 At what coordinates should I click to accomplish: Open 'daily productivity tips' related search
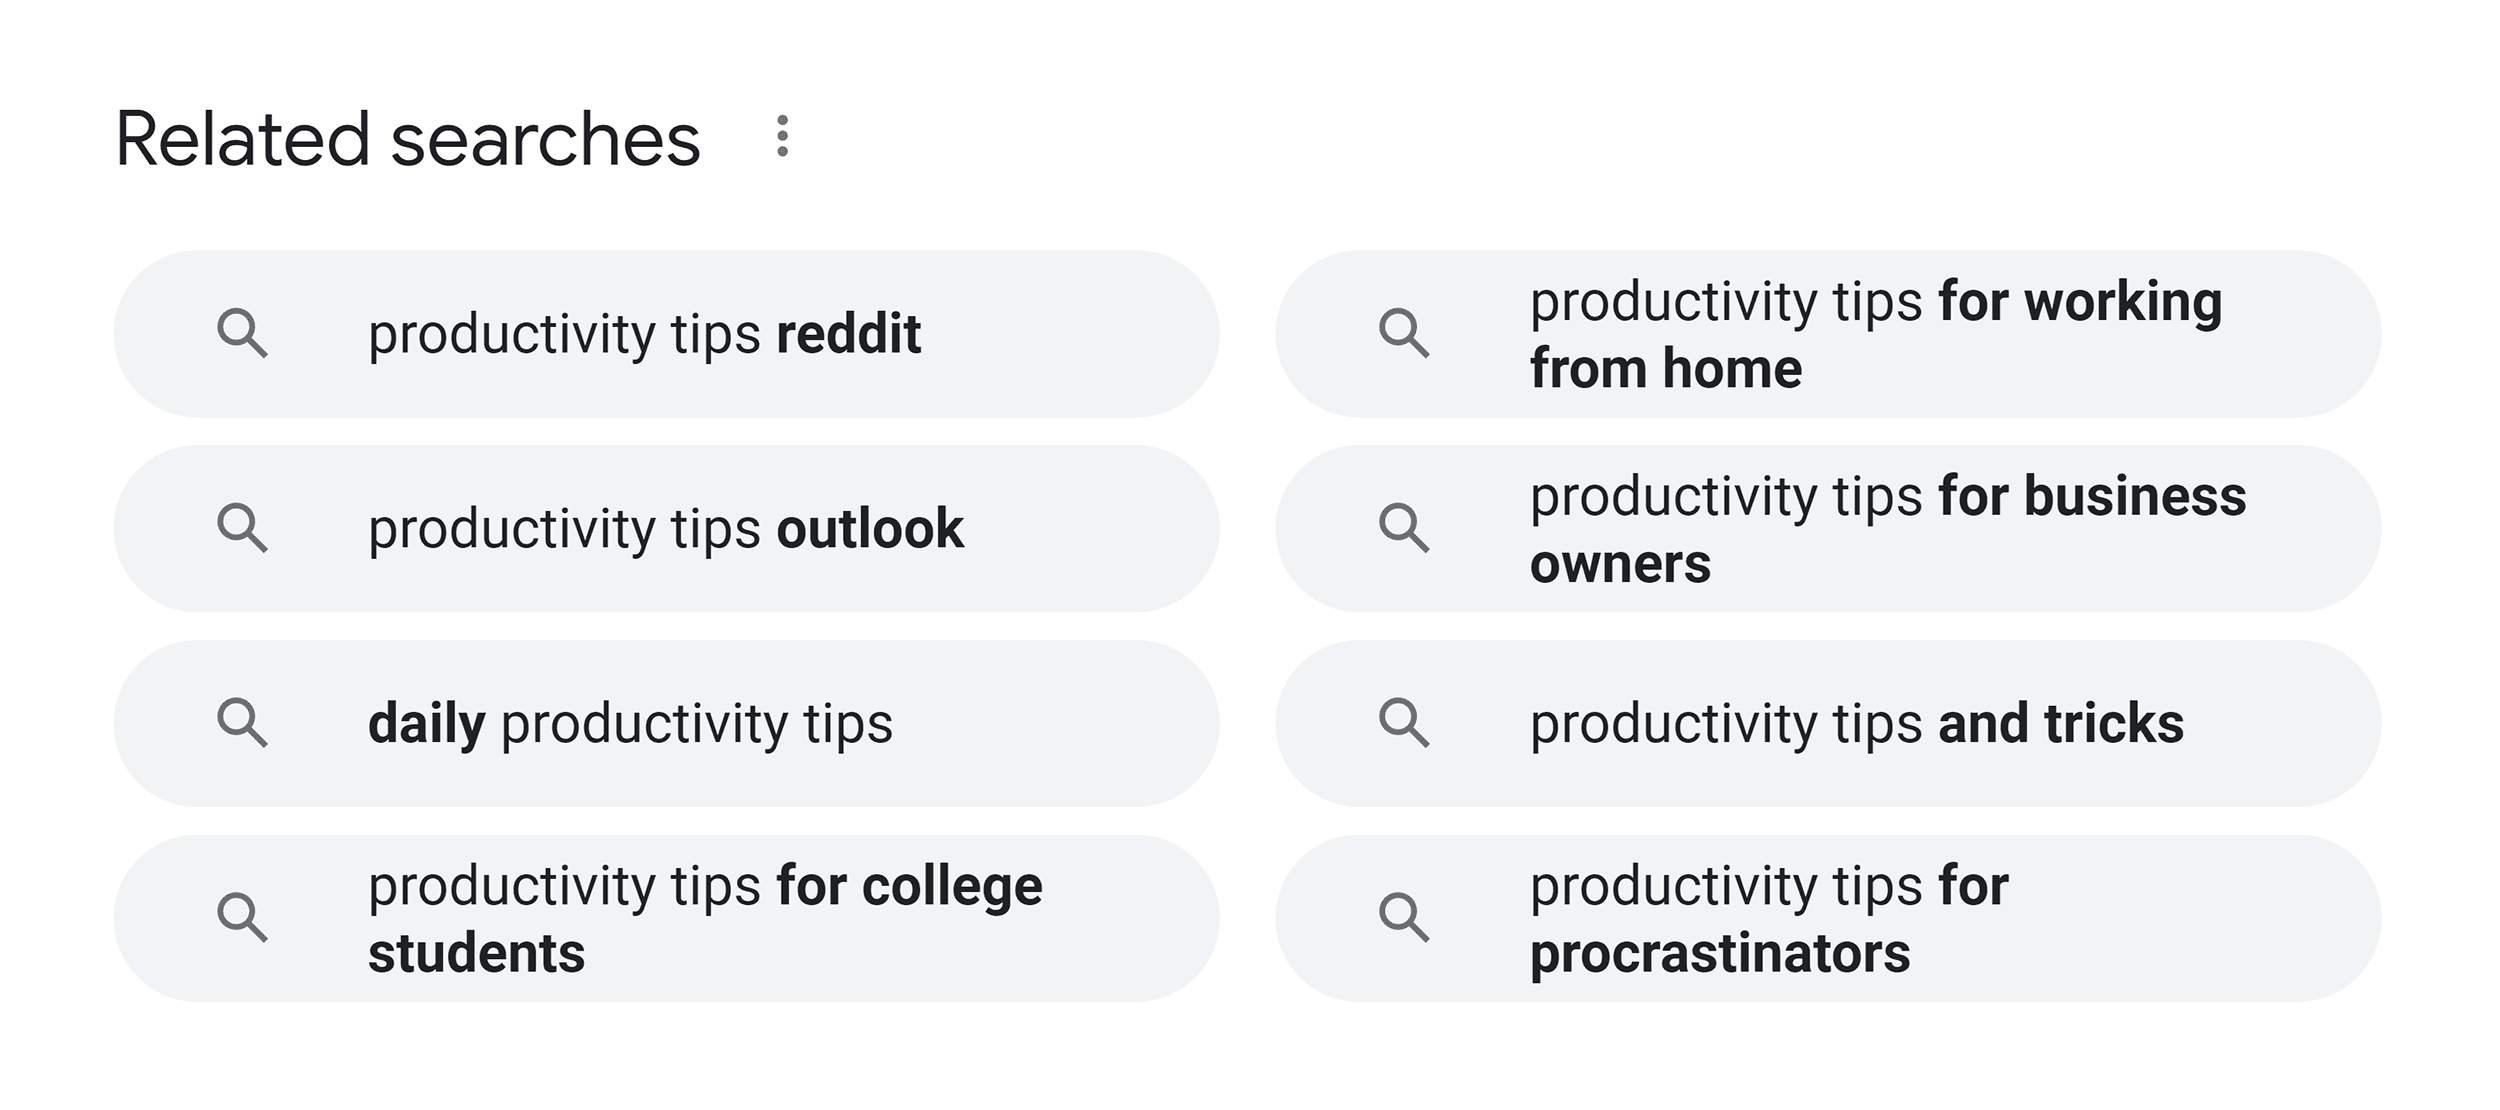[666, 724]
